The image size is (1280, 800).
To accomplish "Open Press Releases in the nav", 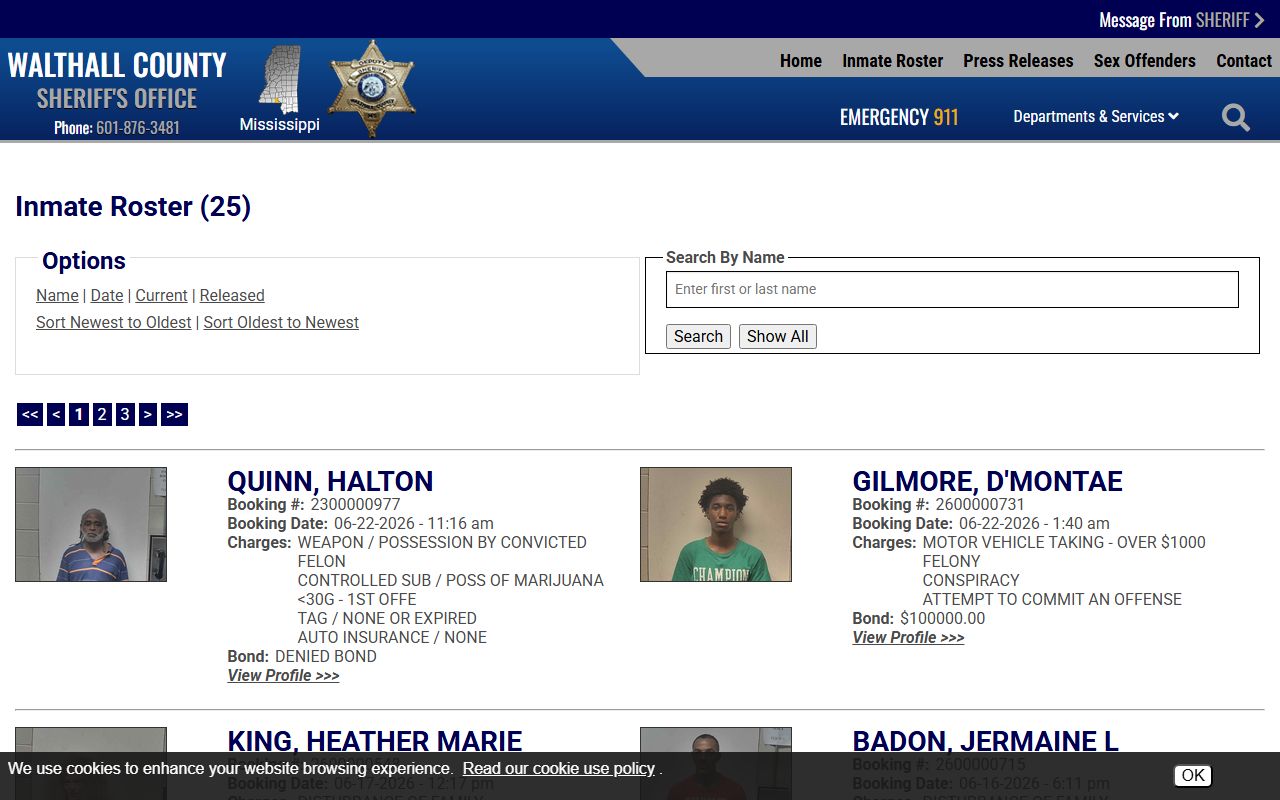I will coord(1018,61).
